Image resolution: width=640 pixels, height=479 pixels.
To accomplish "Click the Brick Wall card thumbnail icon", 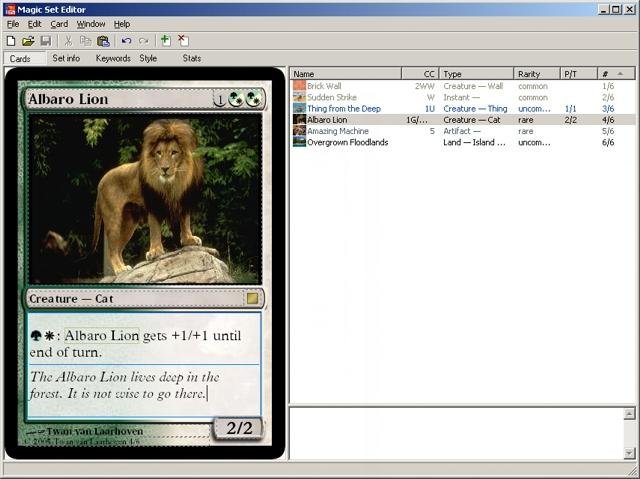I will (299, 86).
